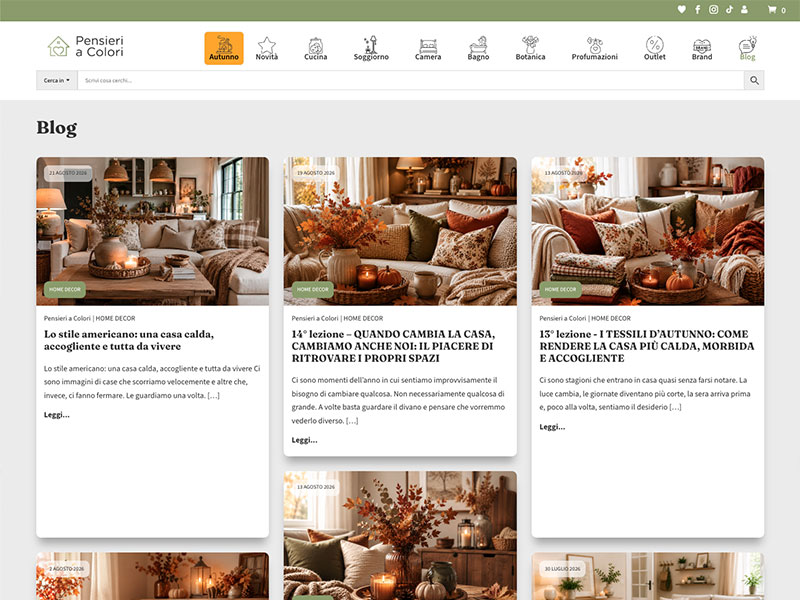Open the user account icon
This screenshot has width=800, height=600.
[744, 9]
